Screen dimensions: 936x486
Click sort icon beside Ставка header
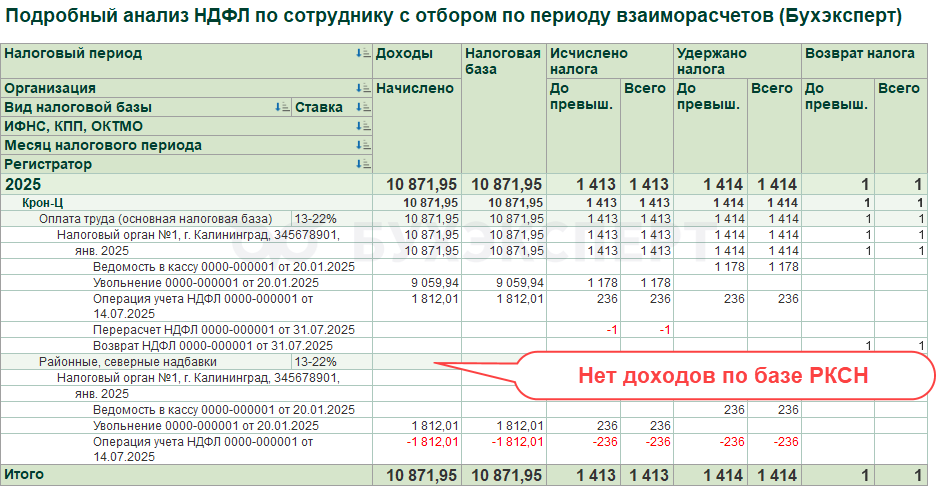(x=363, y=107)
